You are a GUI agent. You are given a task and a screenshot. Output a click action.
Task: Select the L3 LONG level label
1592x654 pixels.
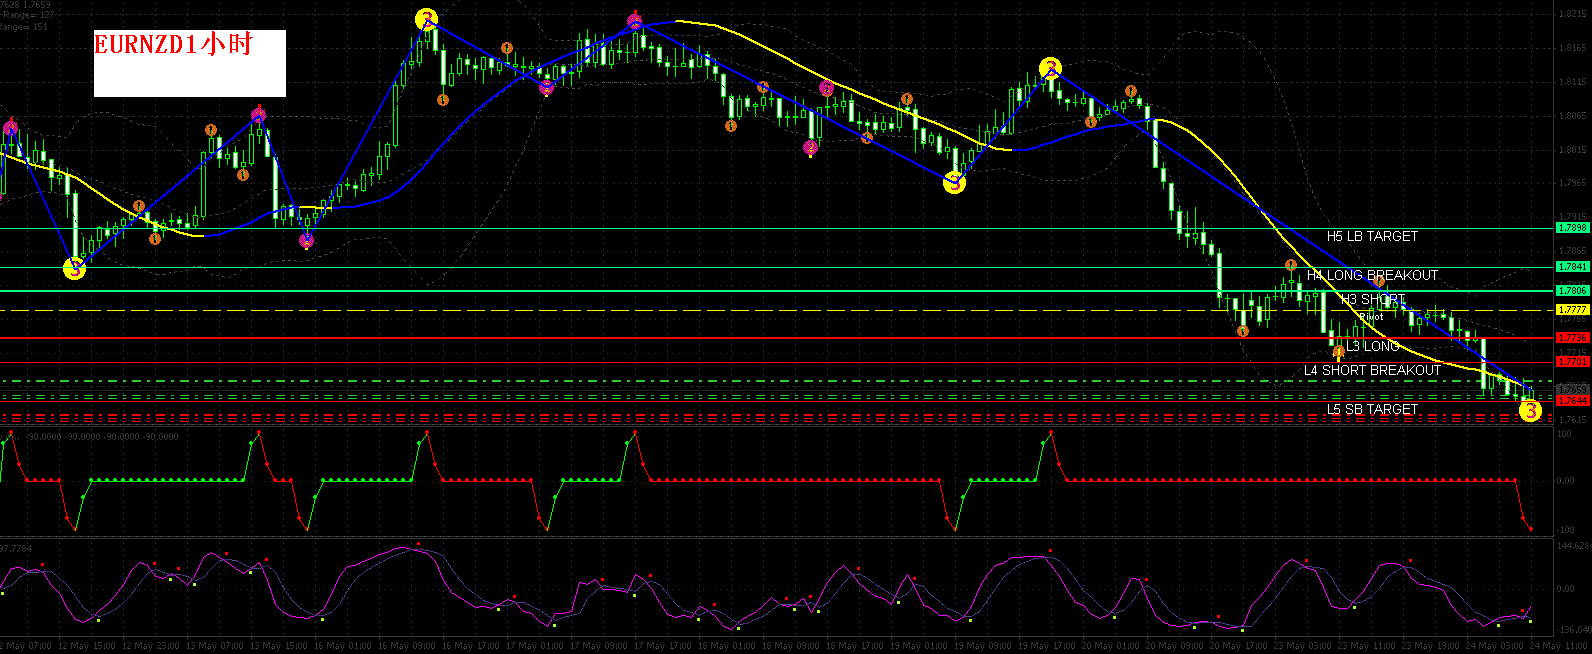point(1372,346)
